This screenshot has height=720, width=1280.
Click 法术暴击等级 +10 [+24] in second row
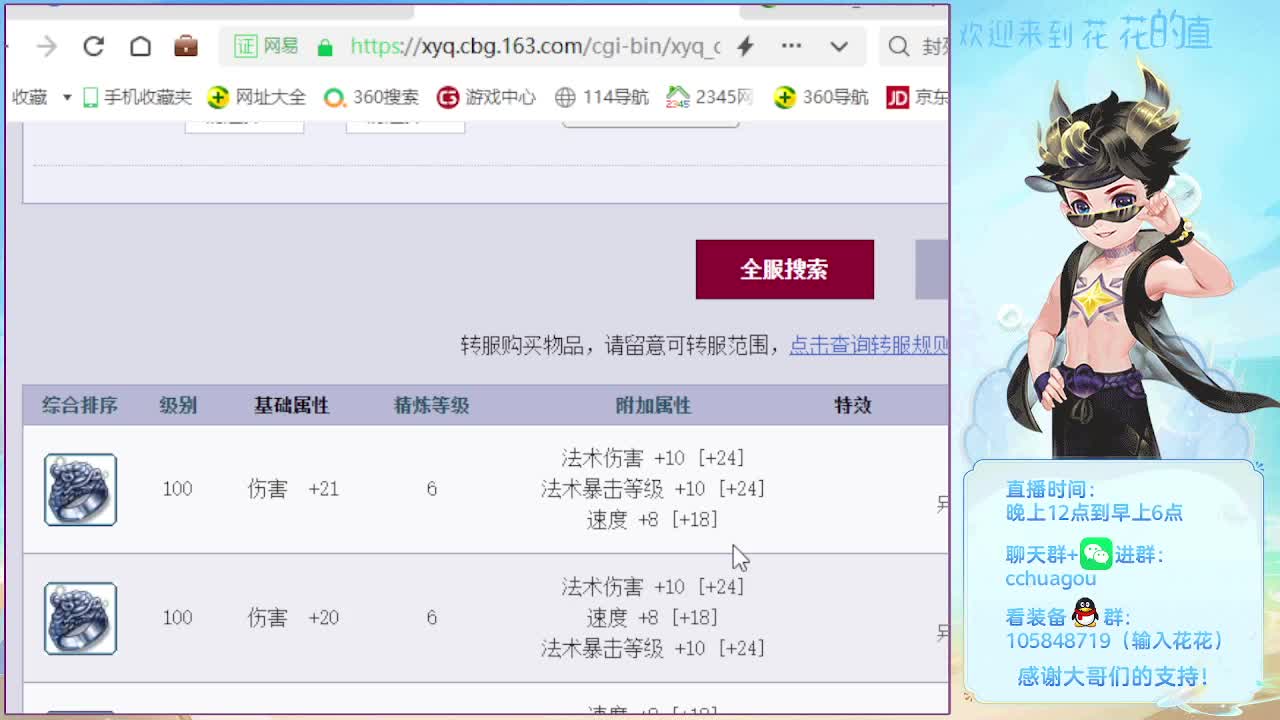click(653, 649)
